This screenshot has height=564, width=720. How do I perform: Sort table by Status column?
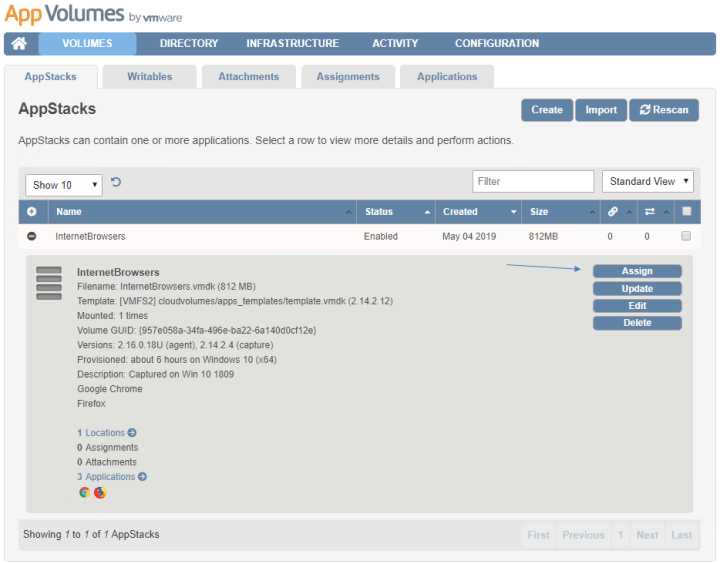click(396, 212)
